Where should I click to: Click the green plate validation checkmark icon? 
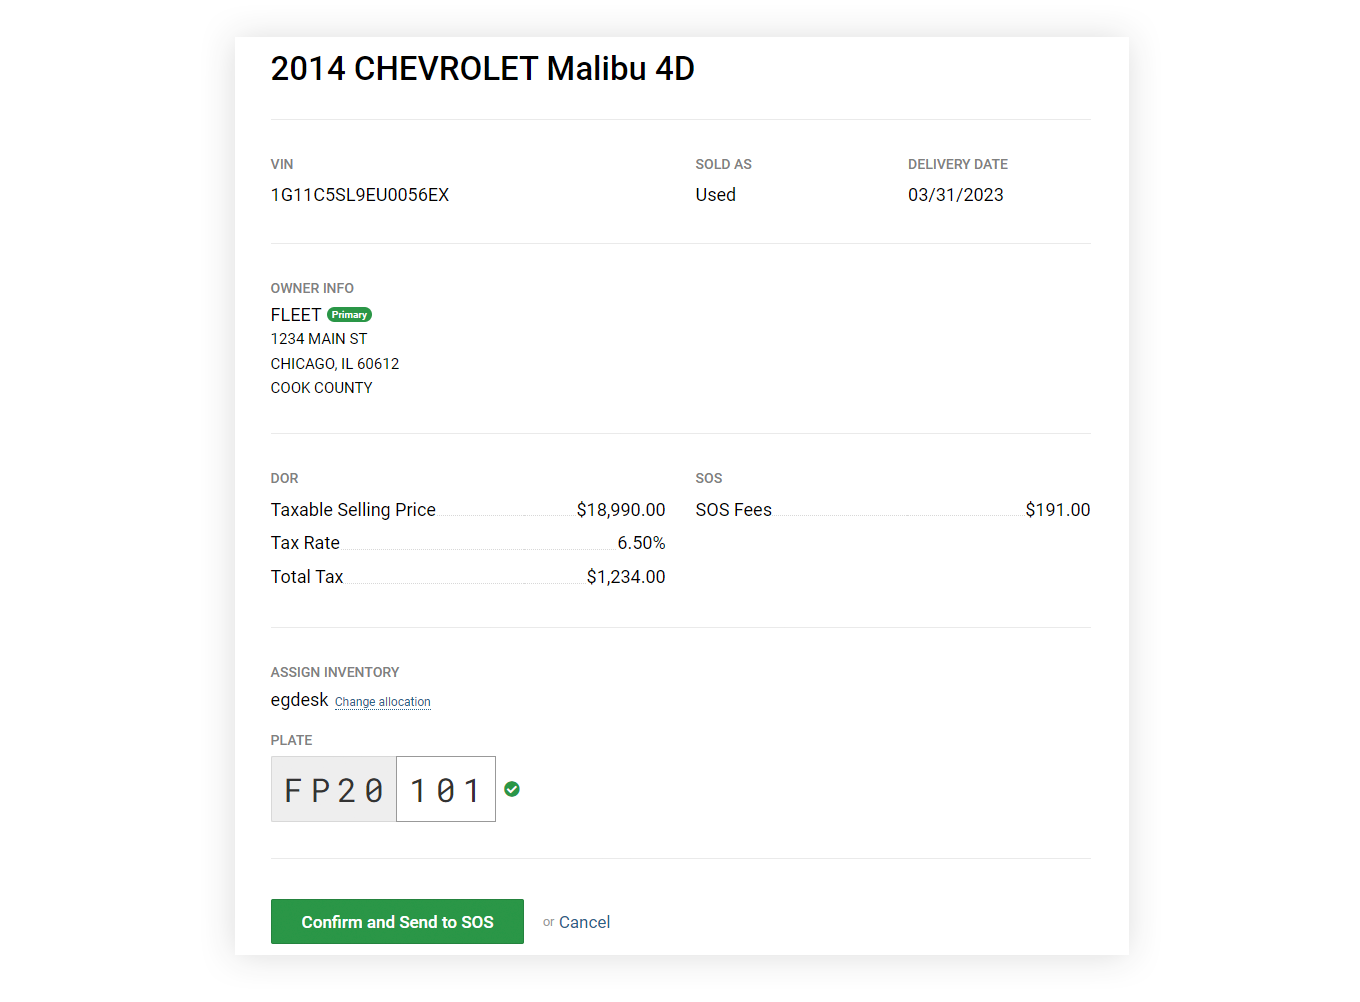(512, 790)
